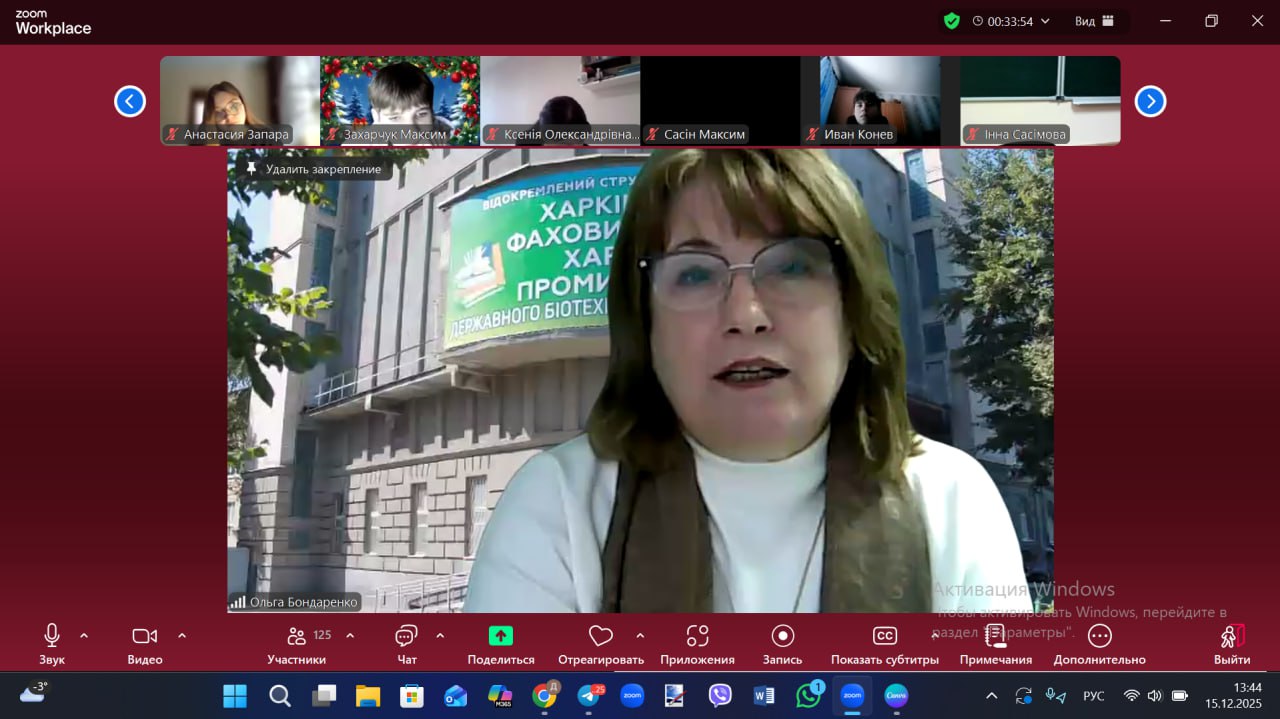Open Telegram from the Windows taskbar
The height and width of the screenshot is (719, 1280).
coord(589,695)
